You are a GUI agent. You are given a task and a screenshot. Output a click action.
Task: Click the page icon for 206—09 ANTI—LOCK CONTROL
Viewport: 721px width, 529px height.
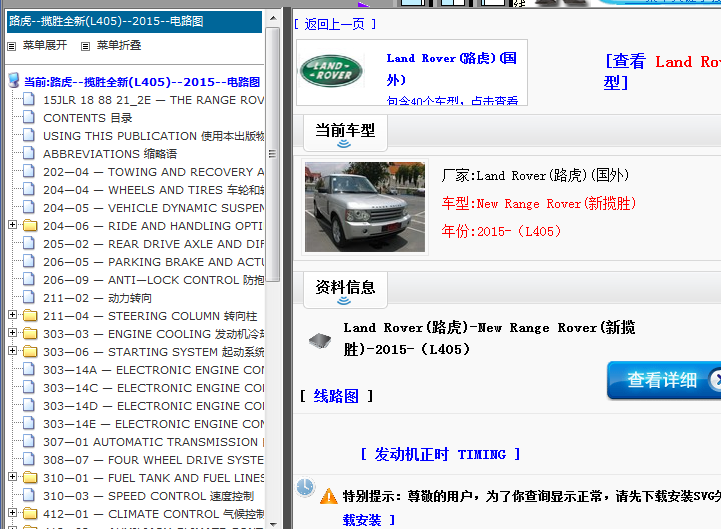click(29, 279)
